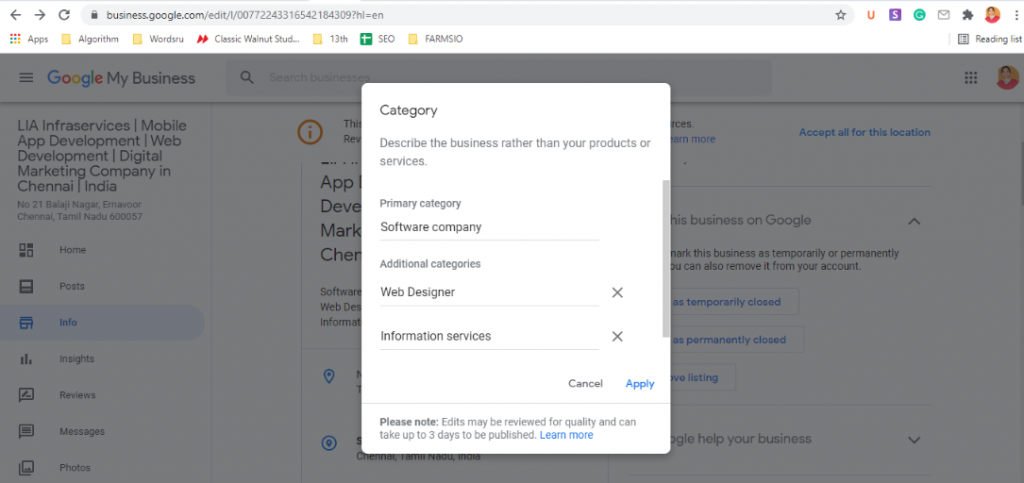Reload the page with refresh icon
1024x483 pixels.
click(x=64, y=14)
